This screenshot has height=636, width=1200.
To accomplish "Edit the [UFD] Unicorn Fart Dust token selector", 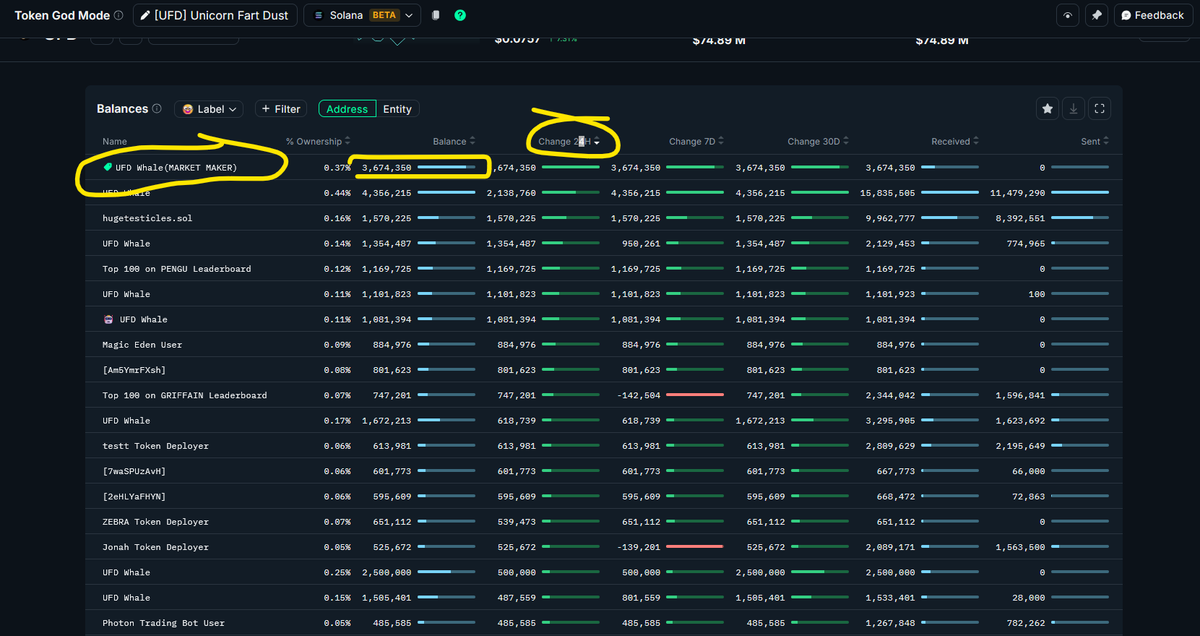I will (215, 16).
